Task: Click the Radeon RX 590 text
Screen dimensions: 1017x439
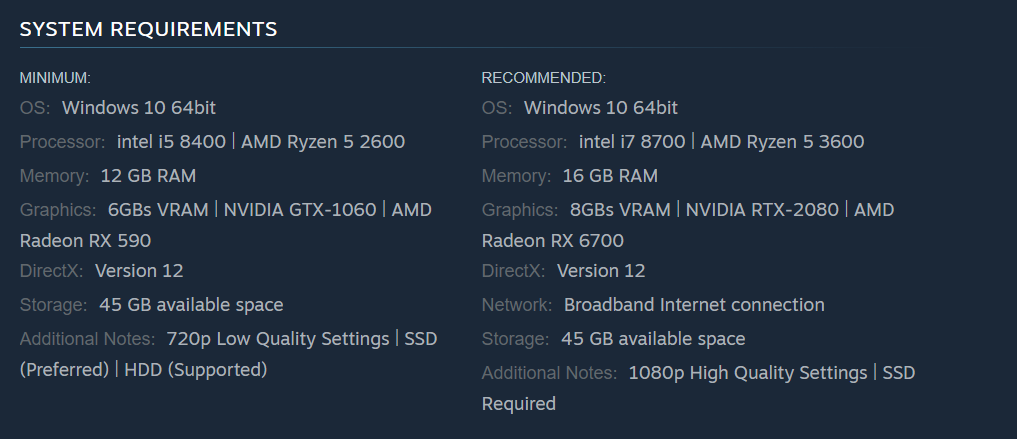Action: click(x=85, y=241)
